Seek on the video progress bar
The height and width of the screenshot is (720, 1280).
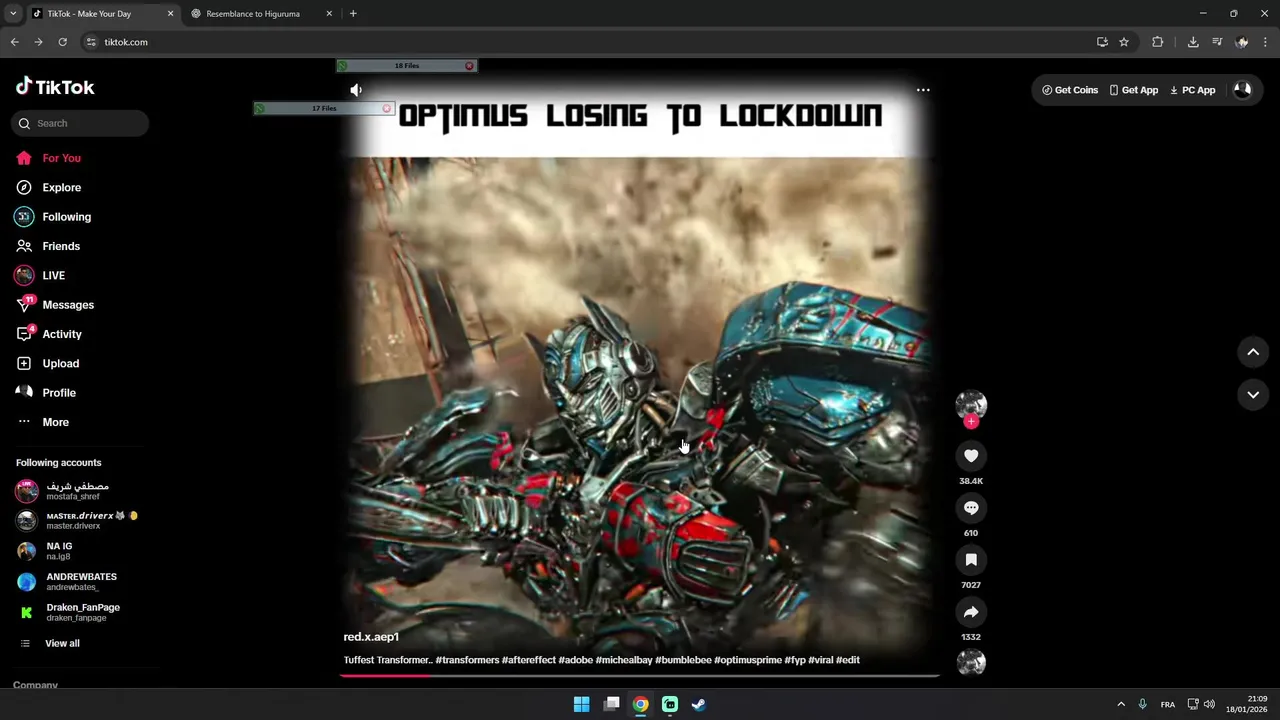point(640,675)
